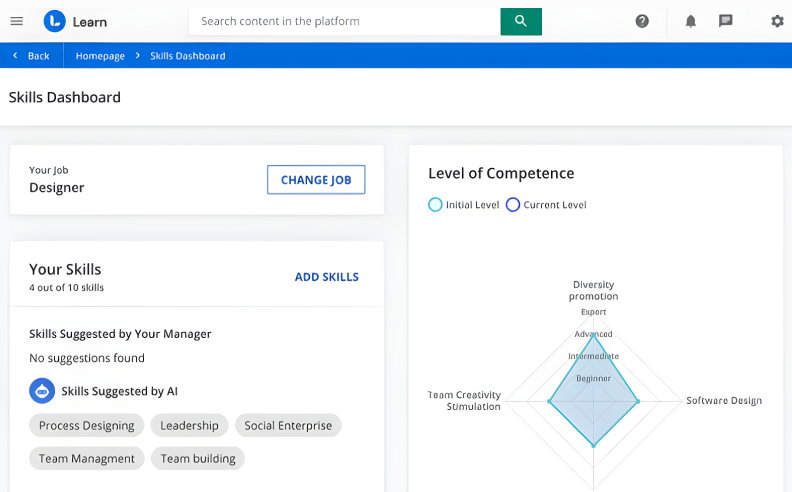Open the messages chat icon
The height and width of the screenshot is (492, 792).
tap(726, 21)
